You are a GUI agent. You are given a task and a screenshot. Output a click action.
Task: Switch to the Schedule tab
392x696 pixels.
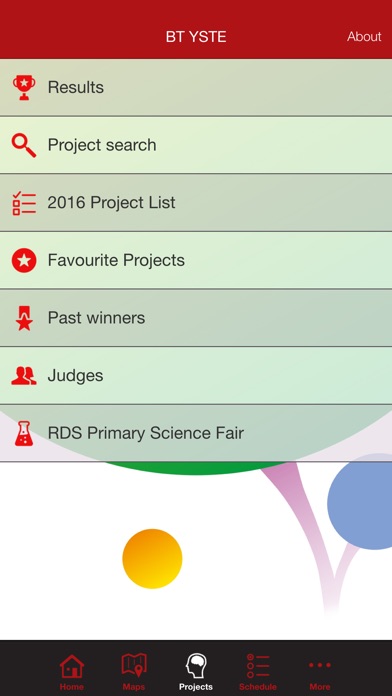[x=257, y=672]
